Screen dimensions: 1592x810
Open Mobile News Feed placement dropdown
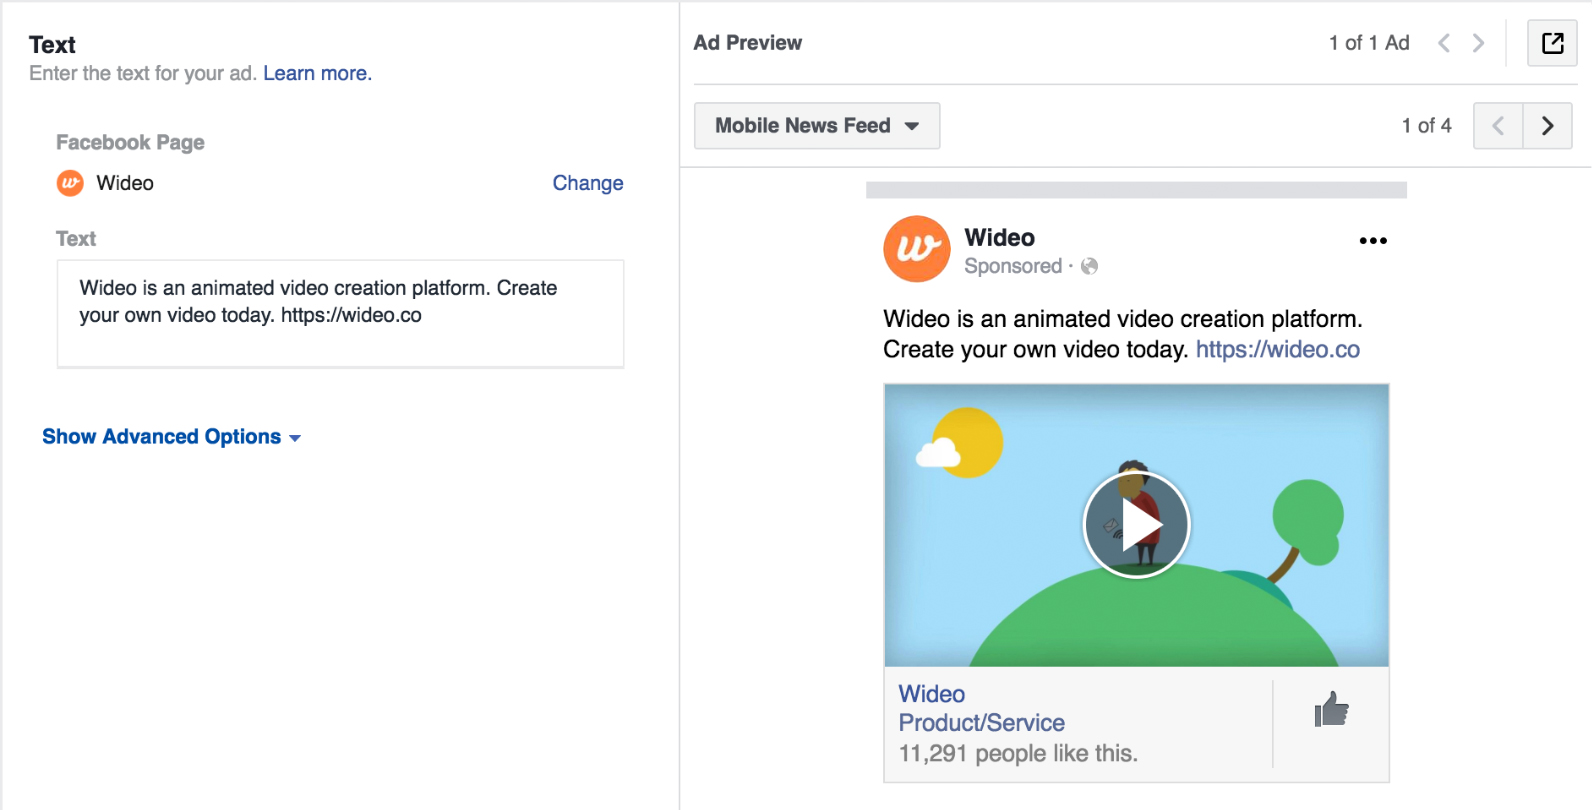click(x=817, y=126)
